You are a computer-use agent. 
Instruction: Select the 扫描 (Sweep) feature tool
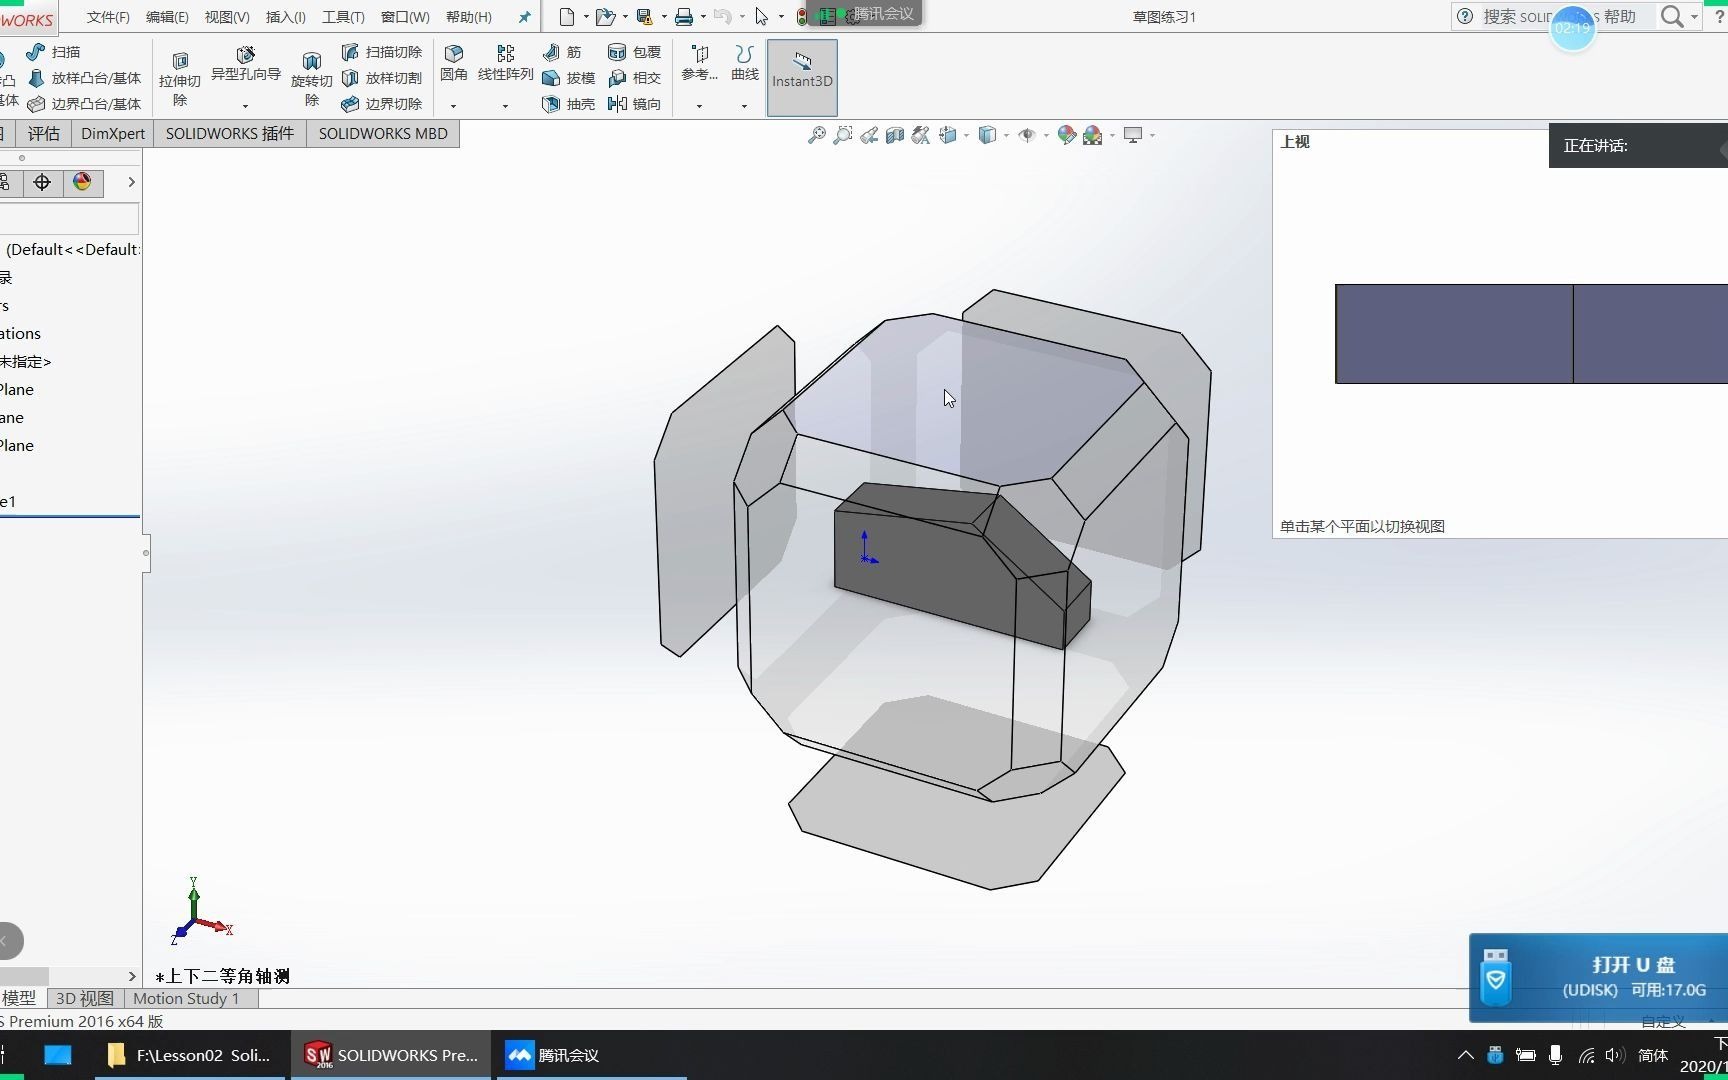pyautogui.click(x=54, y=52)
